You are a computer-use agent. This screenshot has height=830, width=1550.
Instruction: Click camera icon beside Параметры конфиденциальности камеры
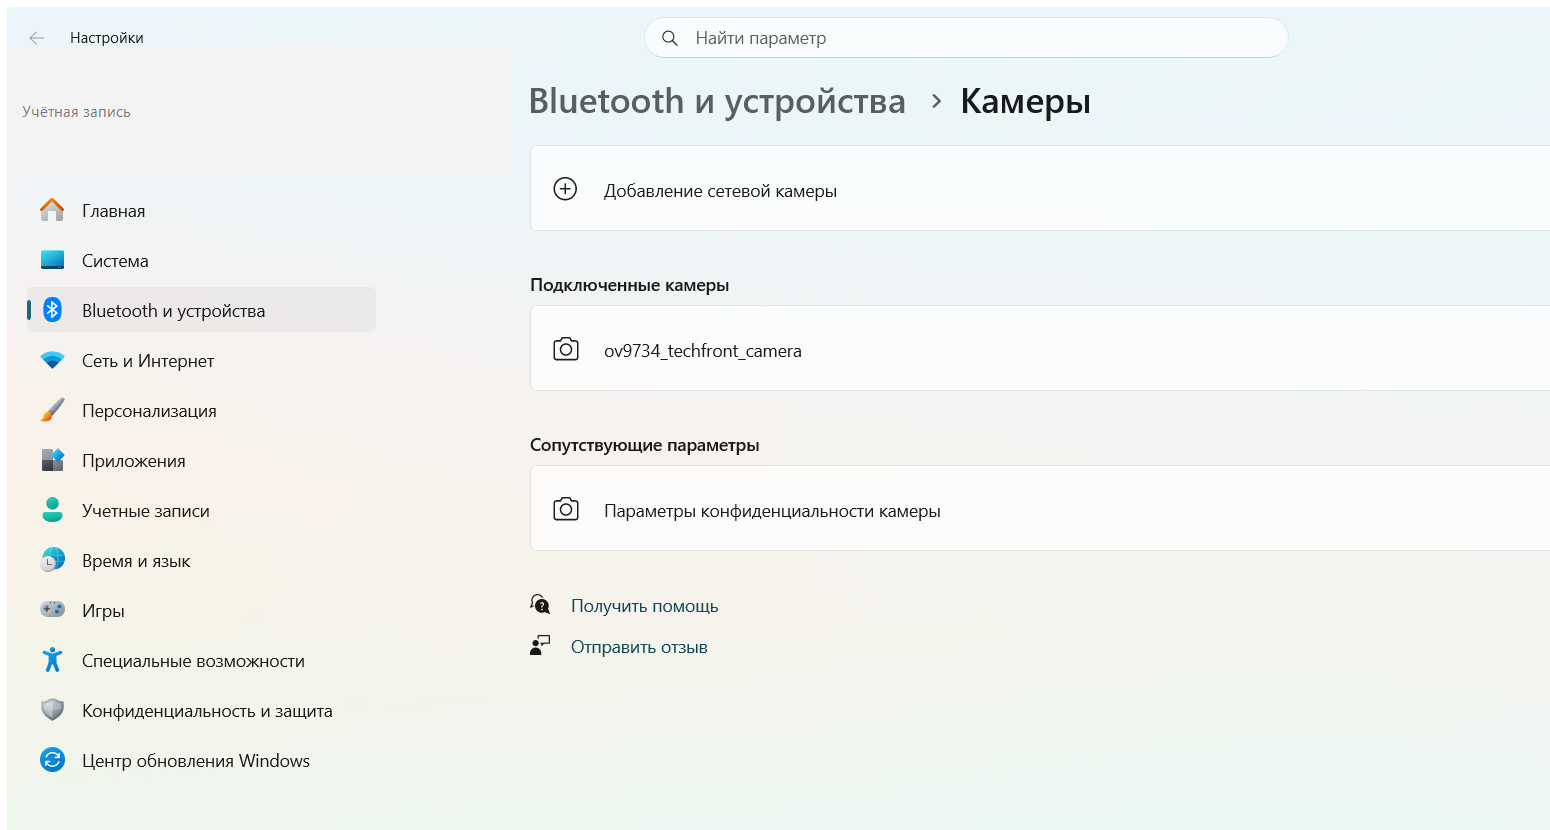566,509
